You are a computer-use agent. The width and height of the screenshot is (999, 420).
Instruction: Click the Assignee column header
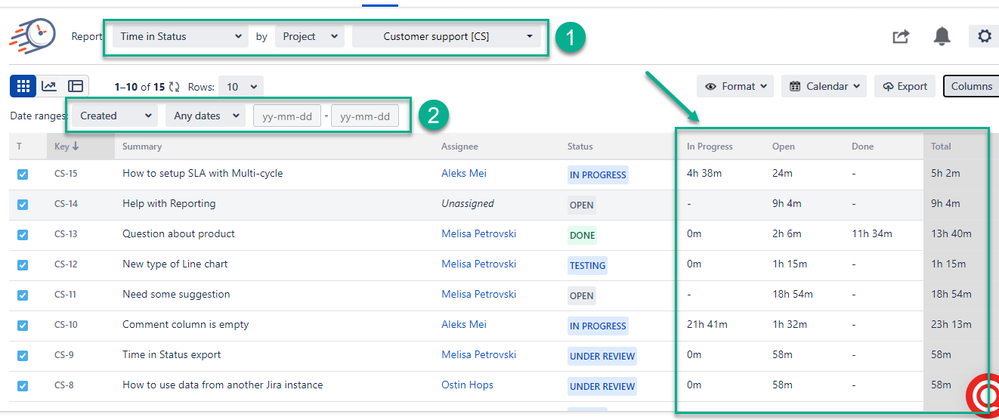coord(459,147)
